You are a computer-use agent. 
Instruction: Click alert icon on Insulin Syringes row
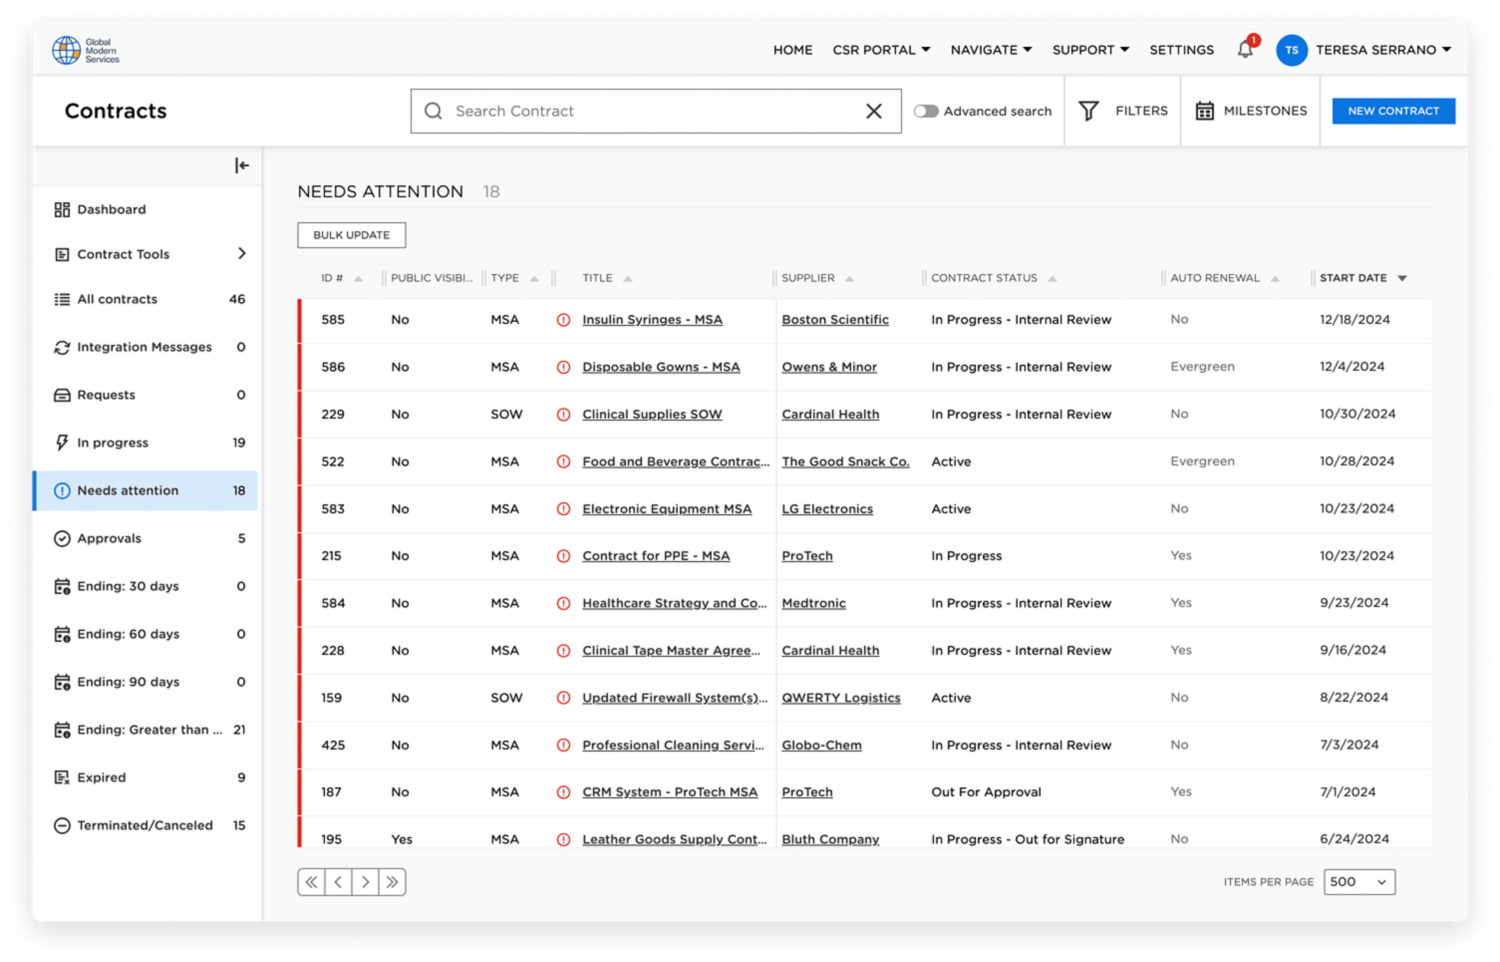(563, 320)
